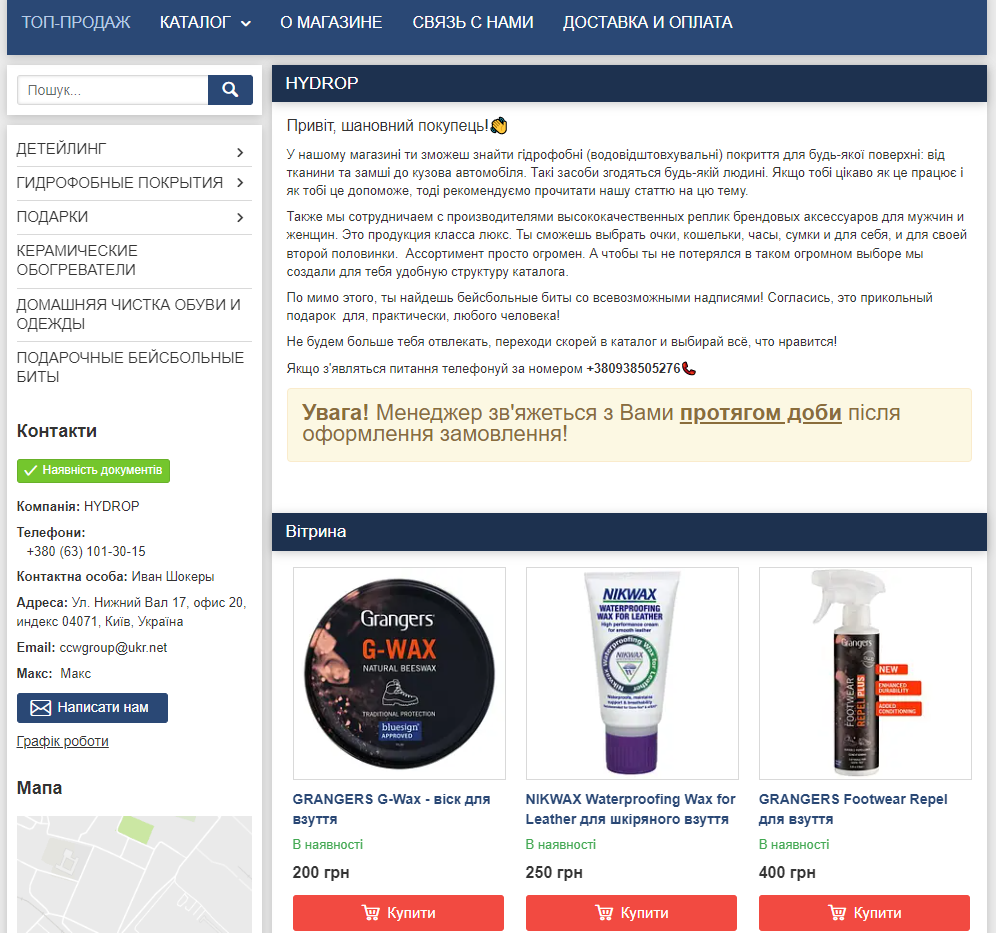Open the ДОСТАВКА И ОПЛАТА page
Image resolution: width=996 pixels, height=933 pixels.
pos(647,22)
